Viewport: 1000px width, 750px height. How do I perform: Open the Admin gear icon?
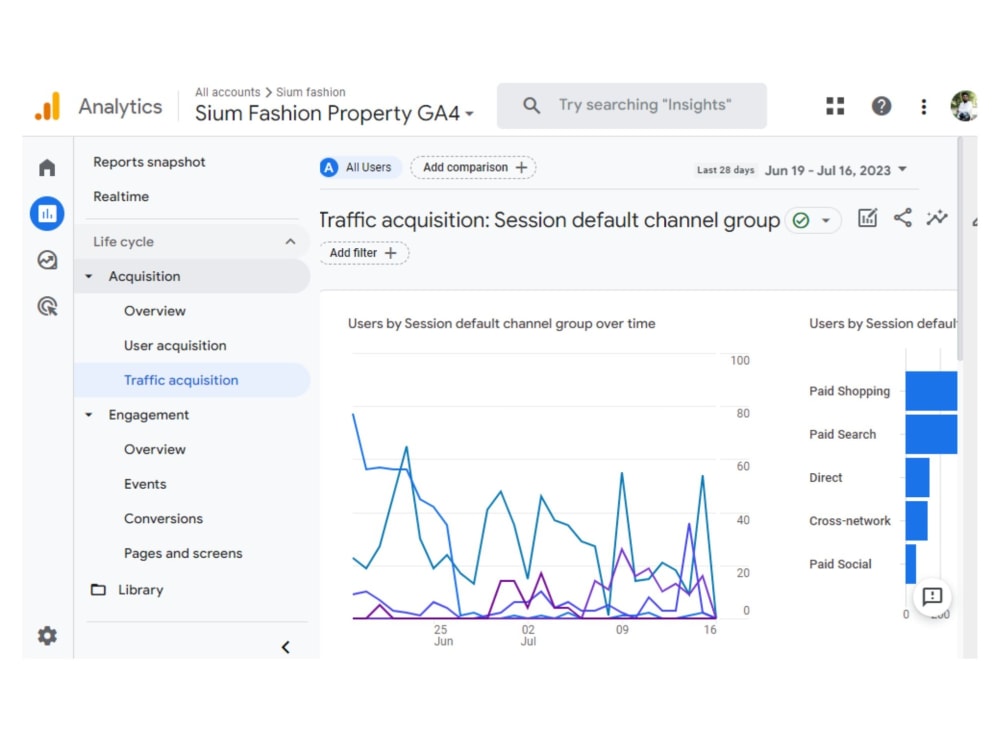pyautogui.click(x=47, y=636)
